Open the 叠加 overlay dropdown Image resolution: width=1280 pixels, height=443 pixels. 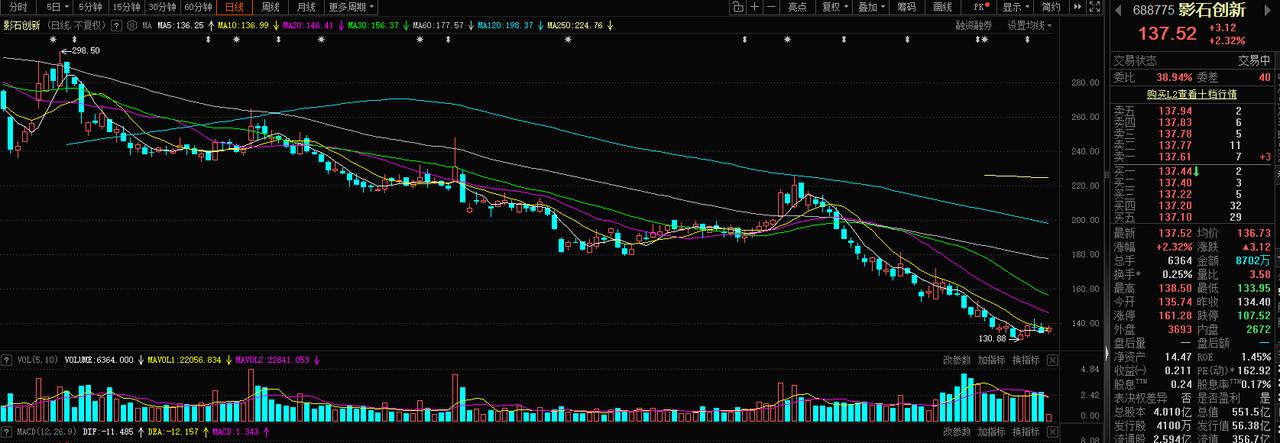point(871,7)
